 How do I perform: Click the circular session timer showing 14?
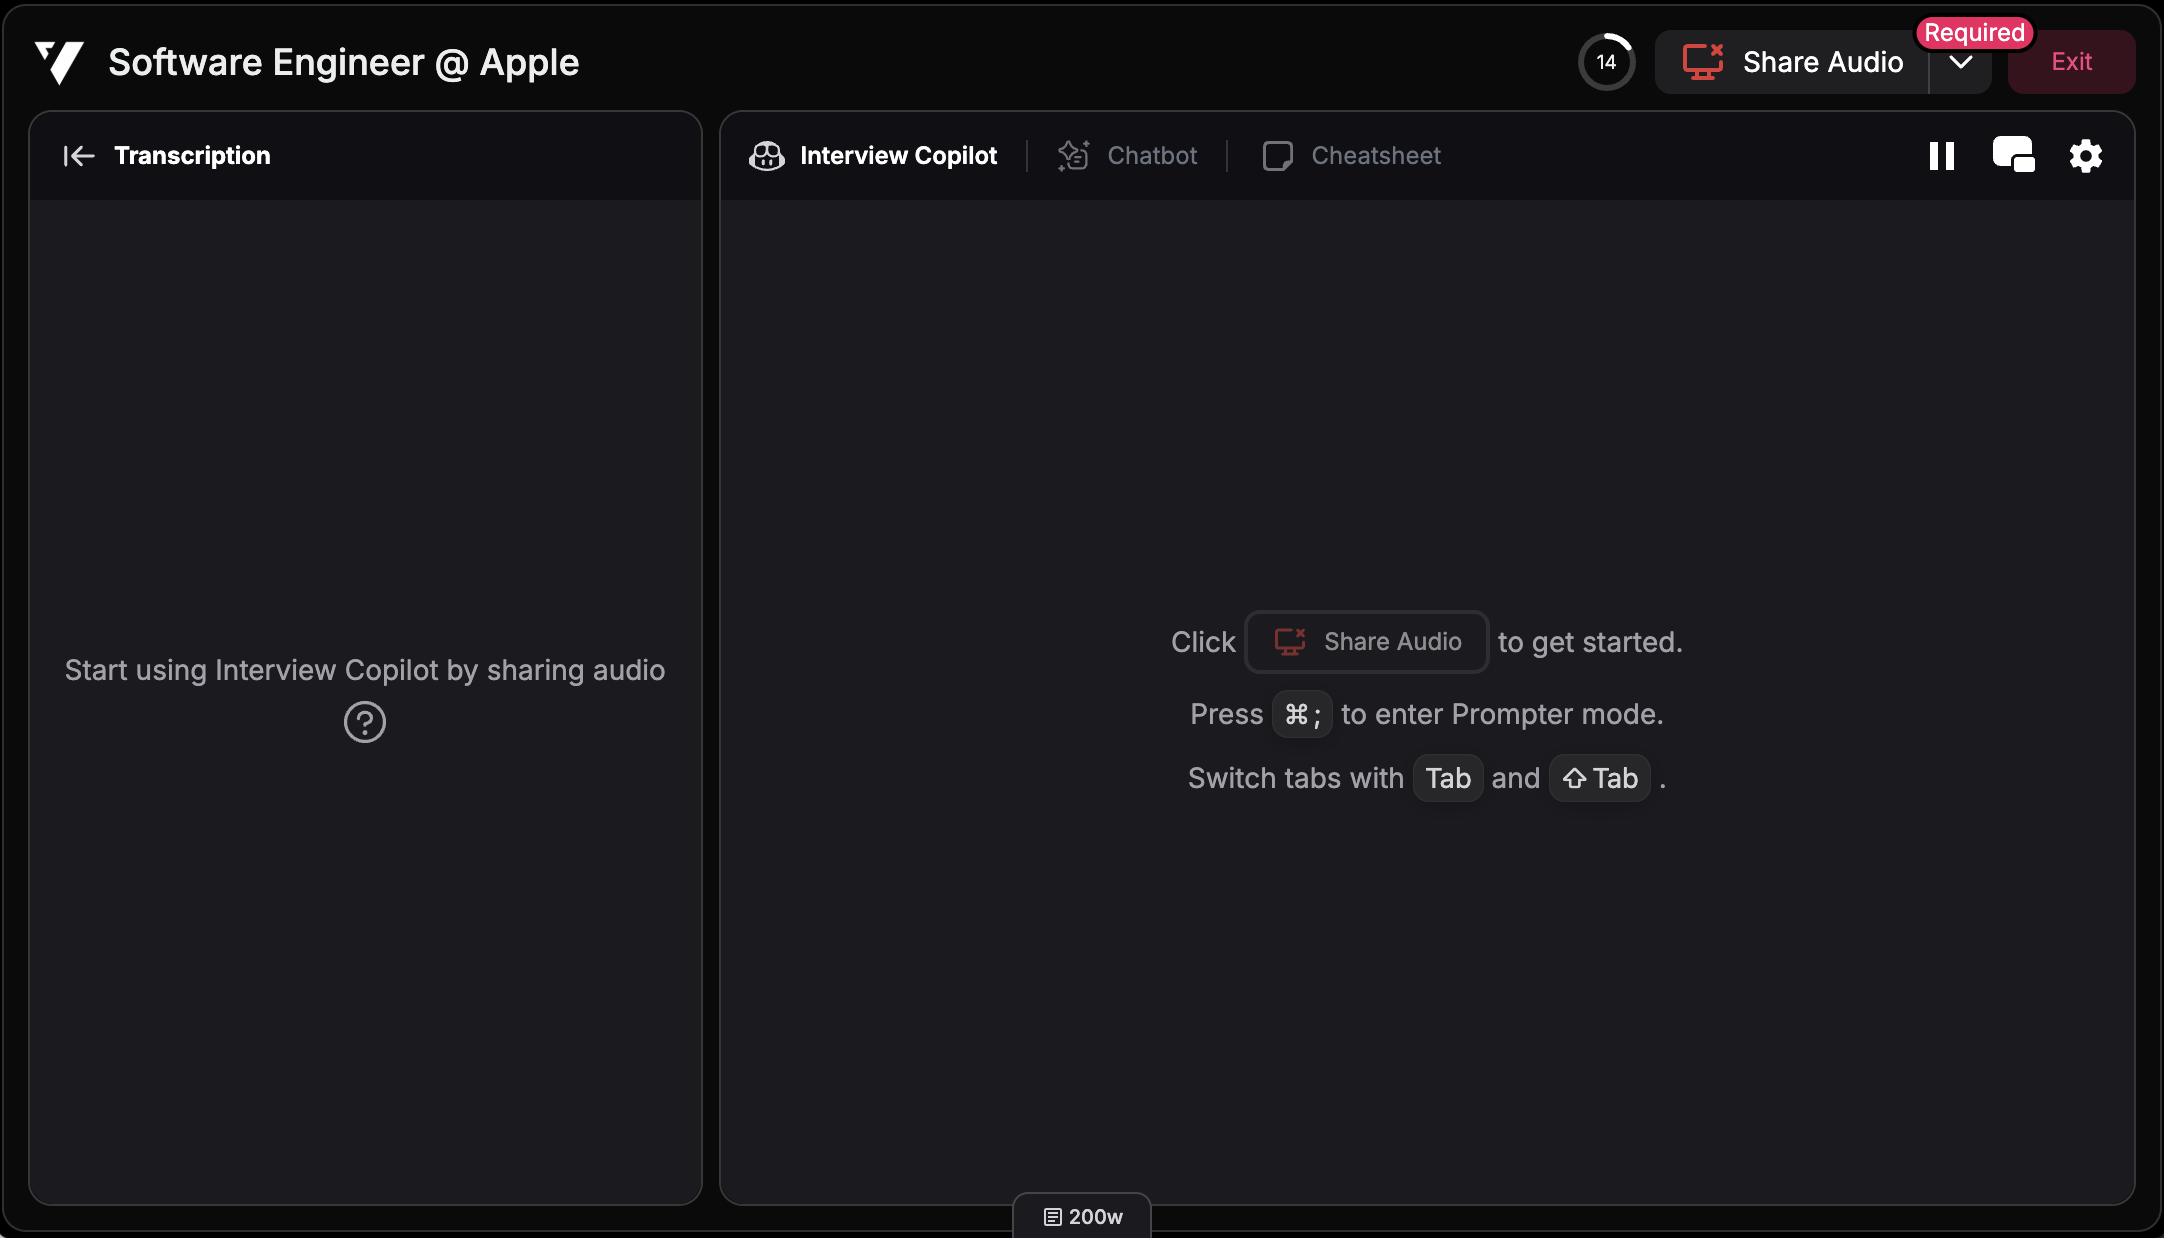pyautogui.click(x=1606, y=61)
